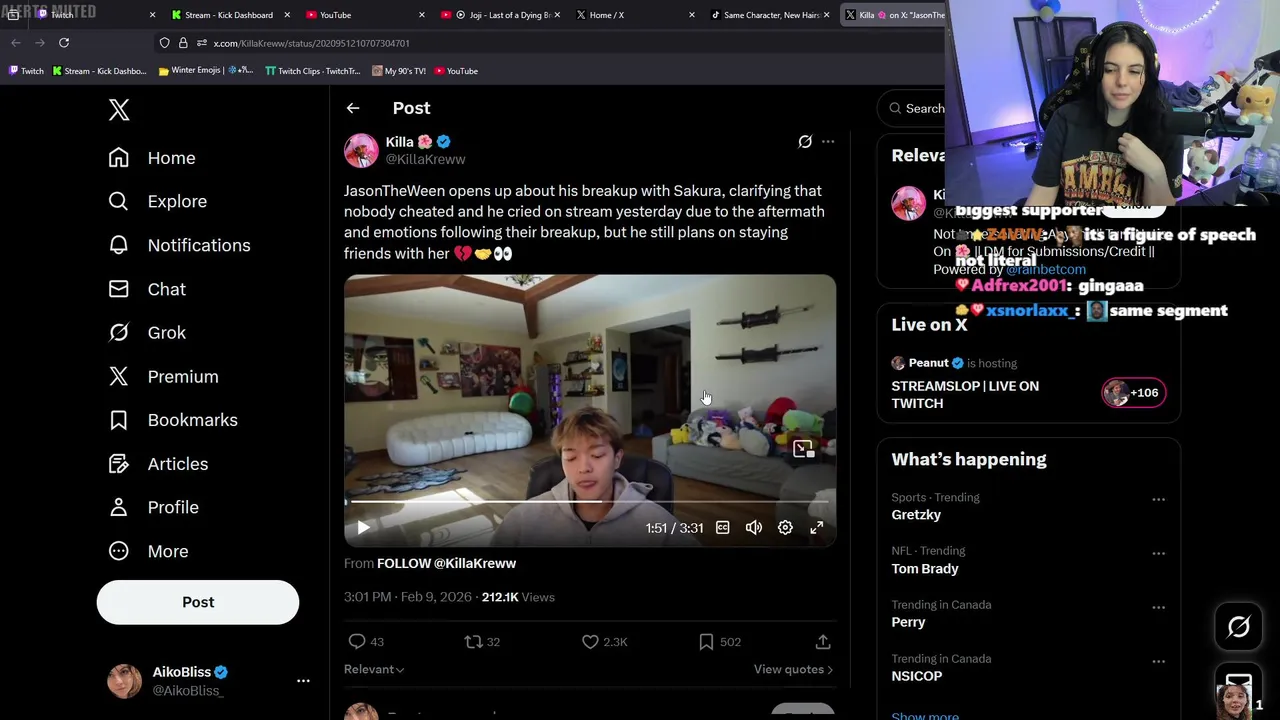Screen dimensions: 1280x720
Task: Open the @KillaKreww handle link
Action: [425, 160]
